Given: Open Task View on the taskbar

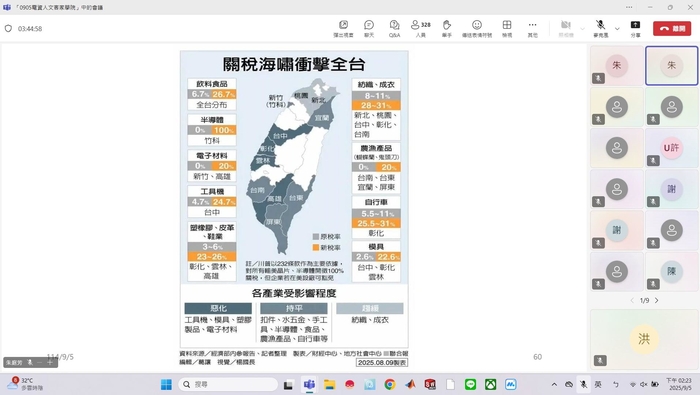Looking at the screenshot, I should [x=288, y=384].
